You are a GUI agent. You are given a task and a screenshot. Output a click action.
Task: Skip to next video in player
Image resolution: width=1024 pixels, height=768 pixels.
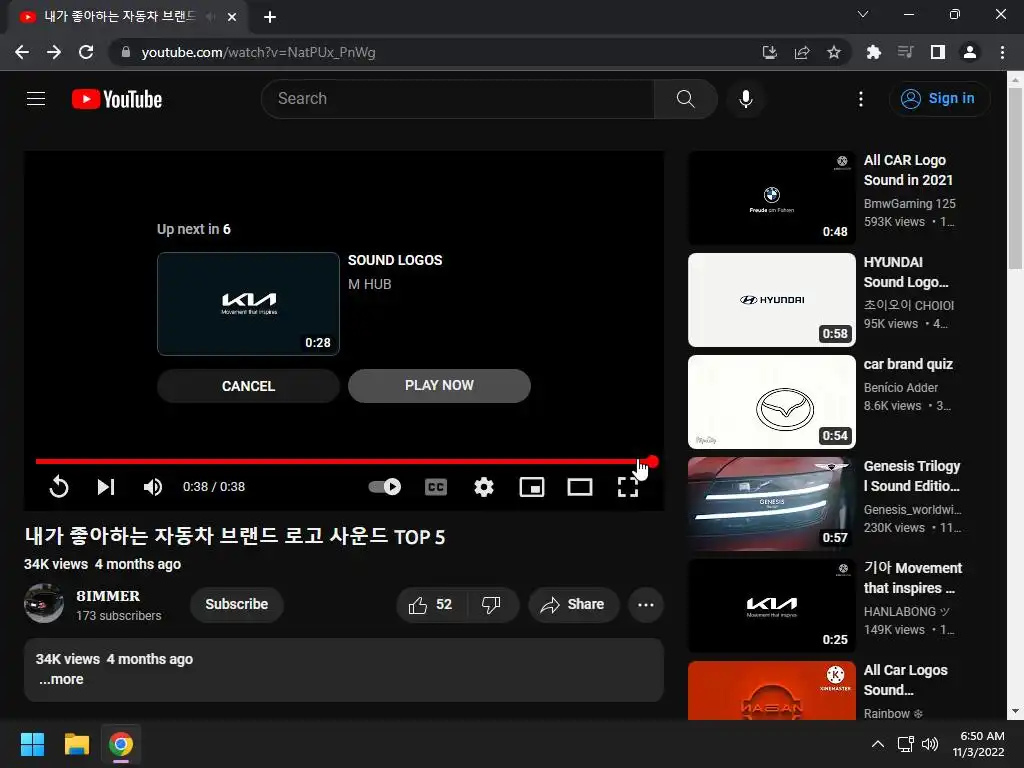coord(106,487)
